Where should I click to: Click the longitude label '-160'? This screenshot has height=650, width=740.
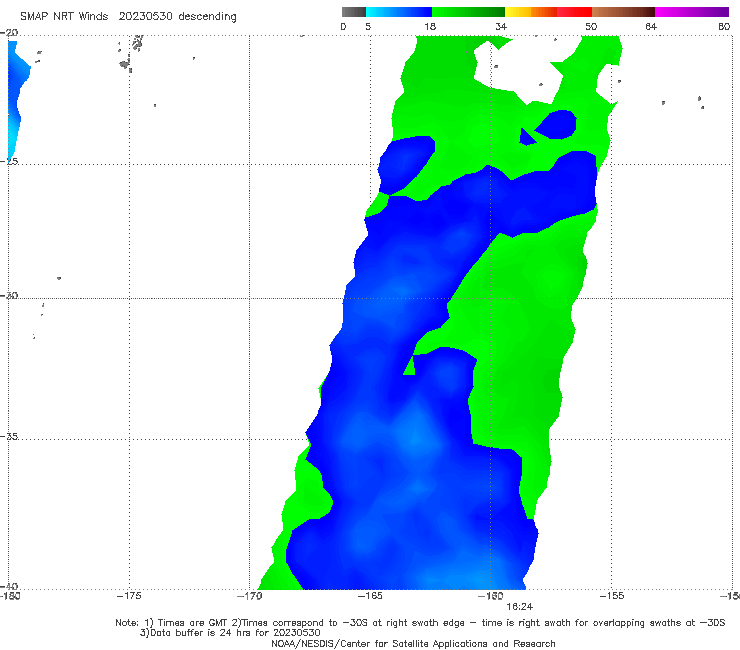pos(491,596)
